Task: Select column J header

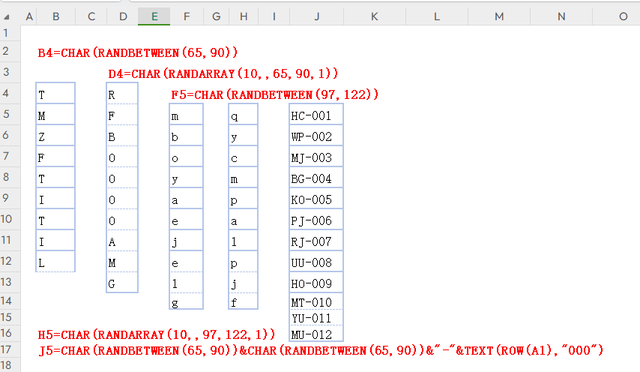Action: pyautogui.click(x=317, y=16)
